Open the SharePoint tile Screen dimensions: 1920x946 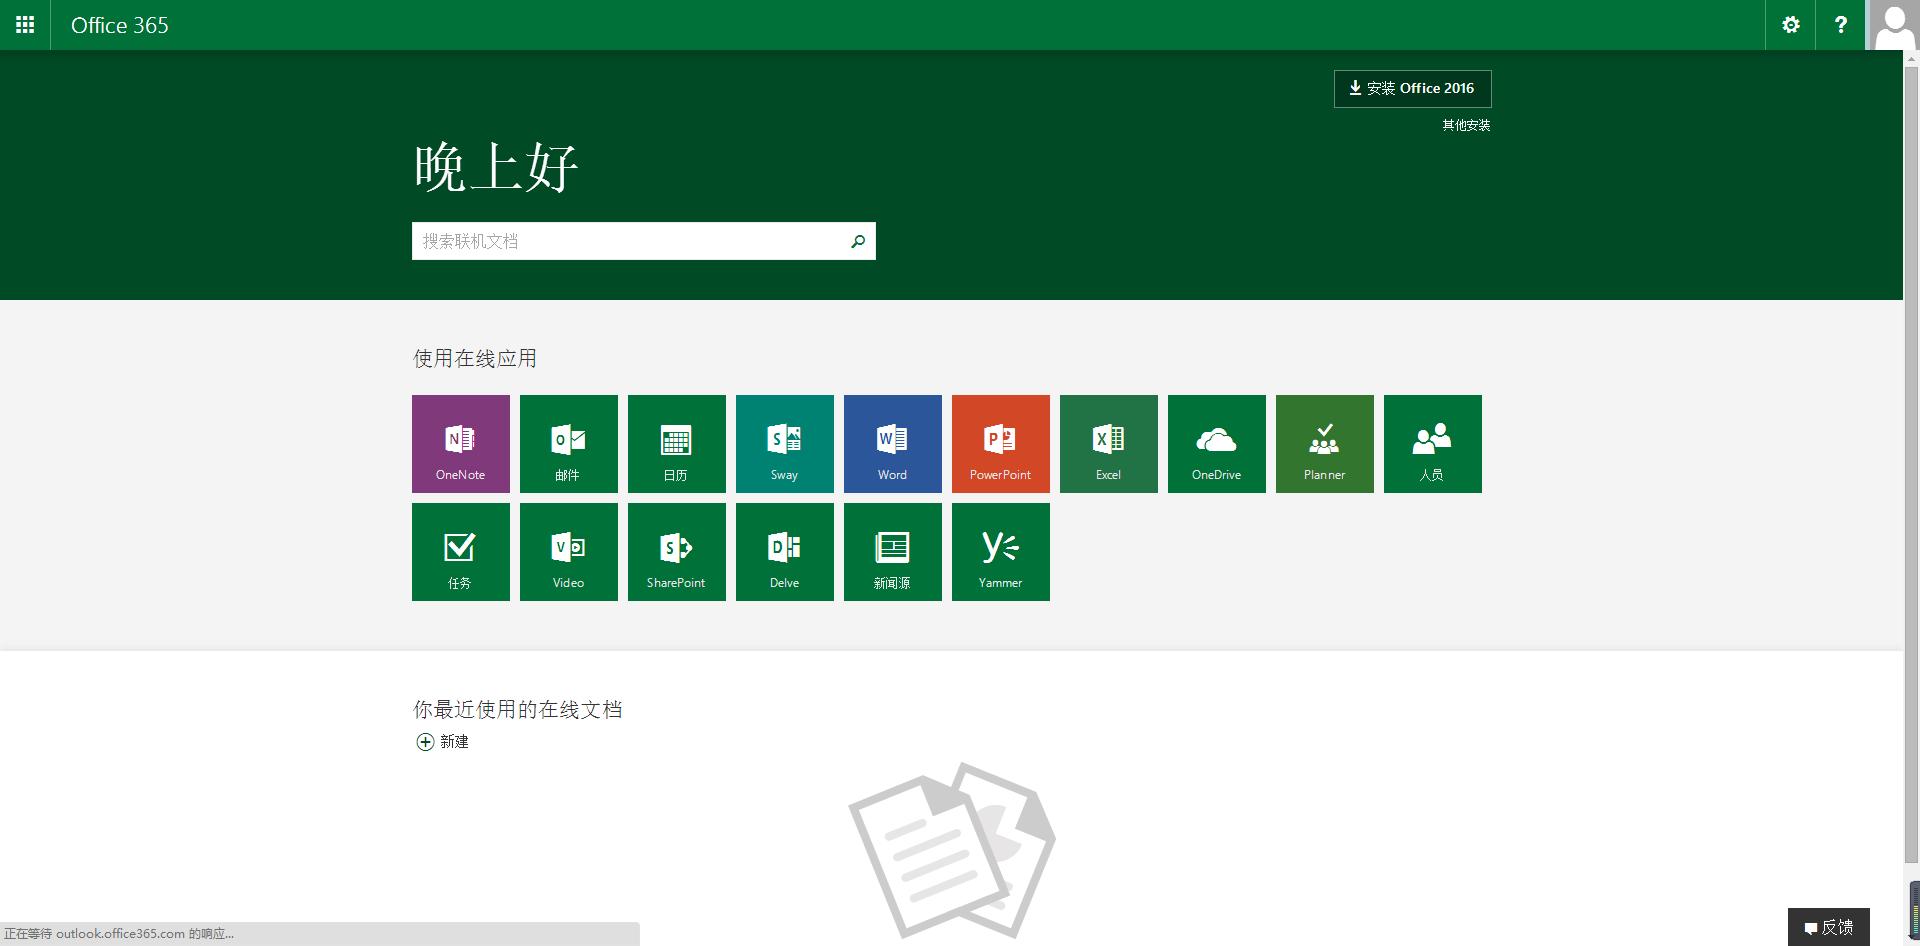pos(676,551)
